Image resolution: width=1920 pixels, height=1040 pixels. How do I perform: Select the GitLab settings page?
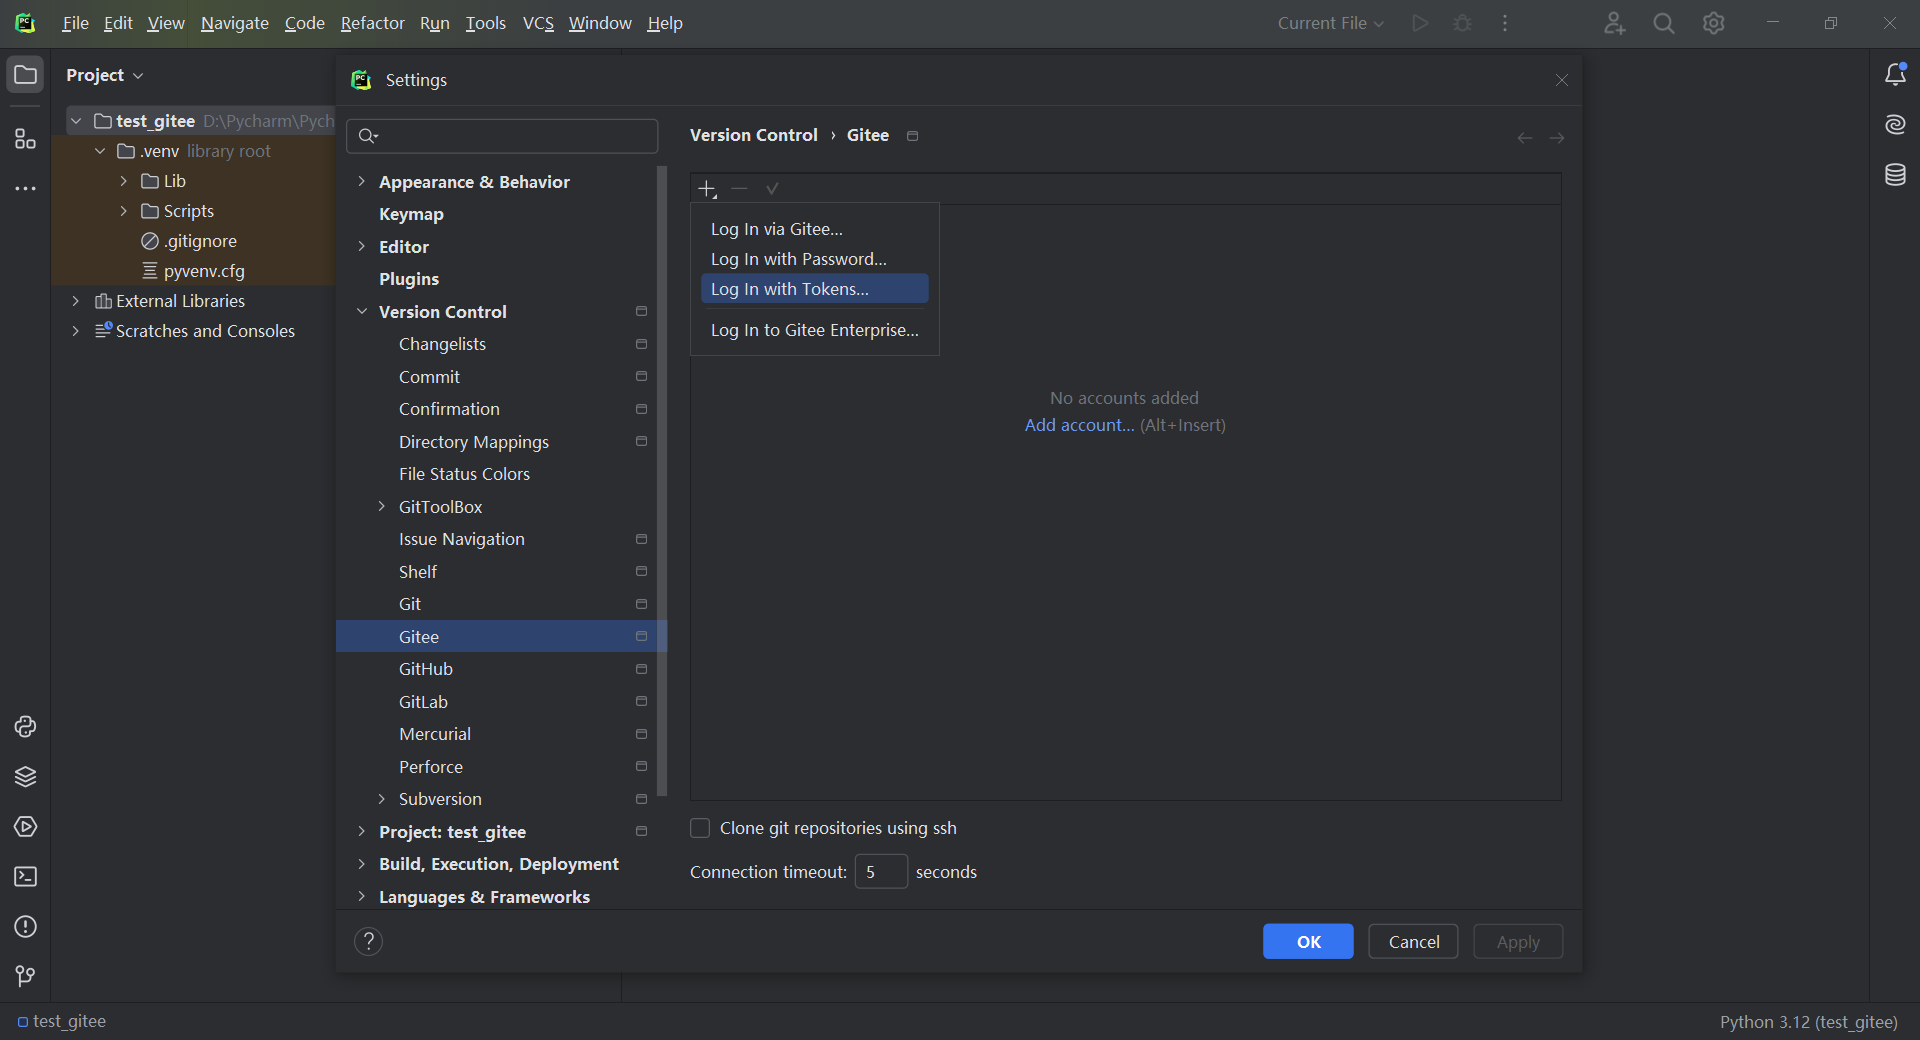coord(501,702)
